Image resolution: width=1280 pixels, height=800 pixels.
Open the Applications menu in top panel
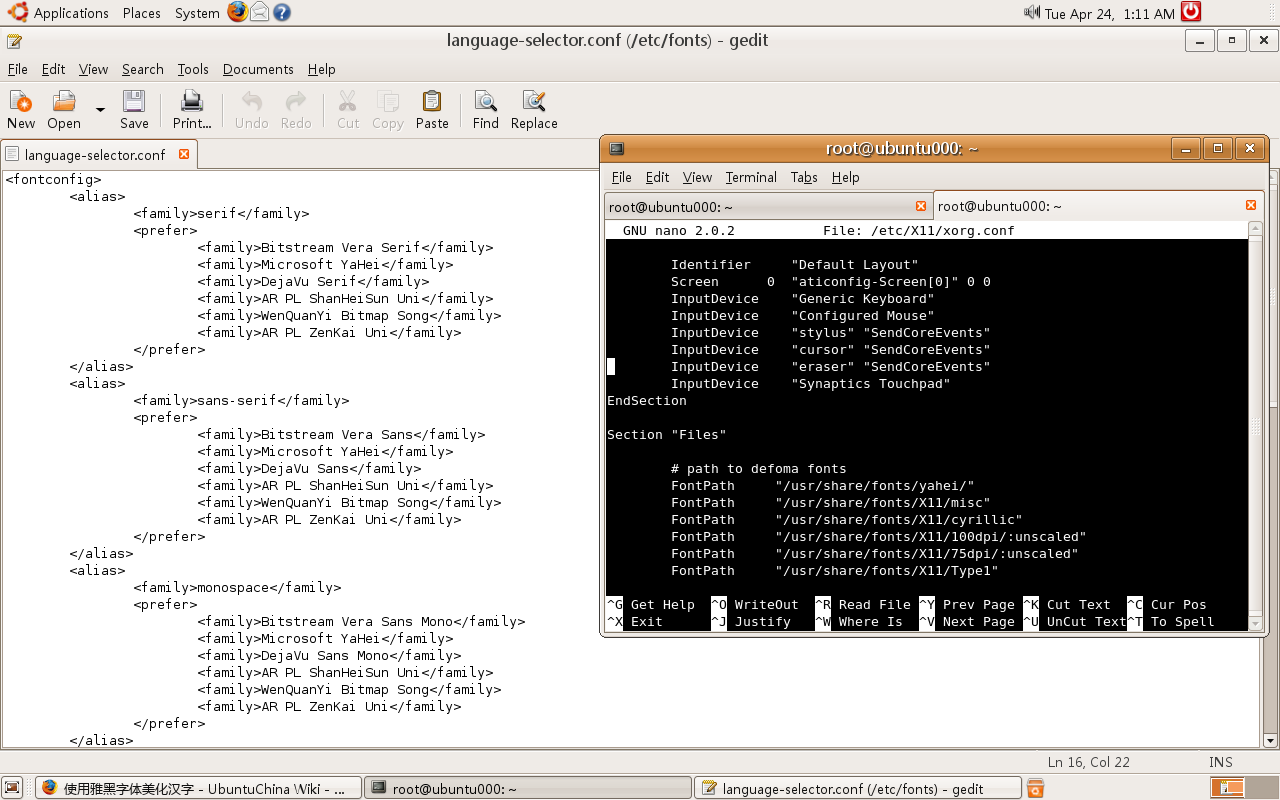(x=58, y=13)
